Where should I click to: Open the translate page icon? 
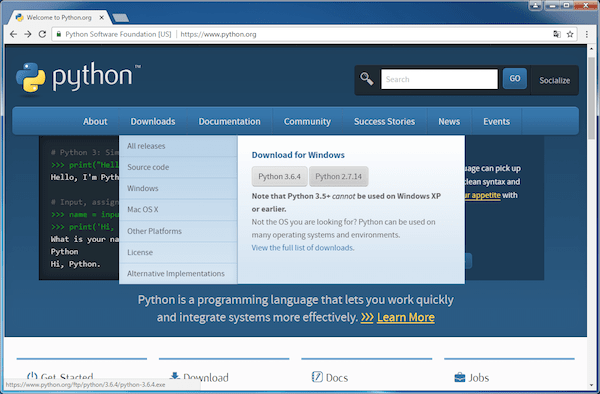point(557,34)
